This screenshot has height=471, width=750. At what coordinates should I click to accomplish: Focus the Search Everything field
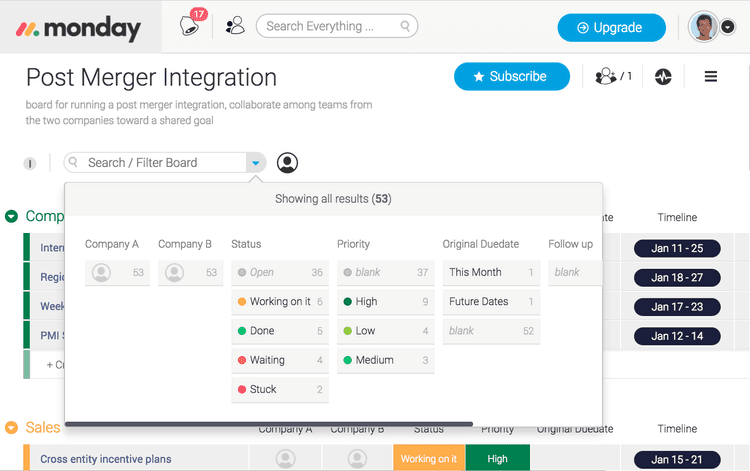click(337, 26)
